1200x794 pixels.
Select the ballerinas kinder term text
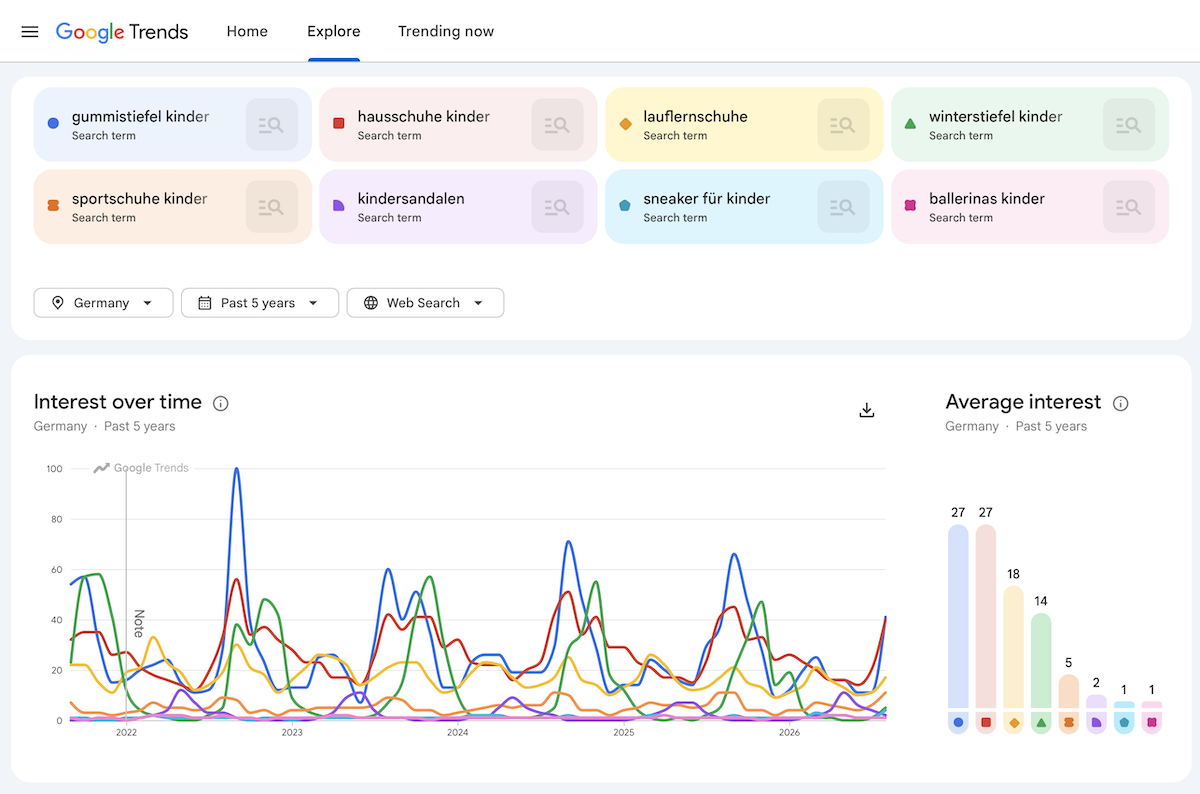click(x=987, y=199)
